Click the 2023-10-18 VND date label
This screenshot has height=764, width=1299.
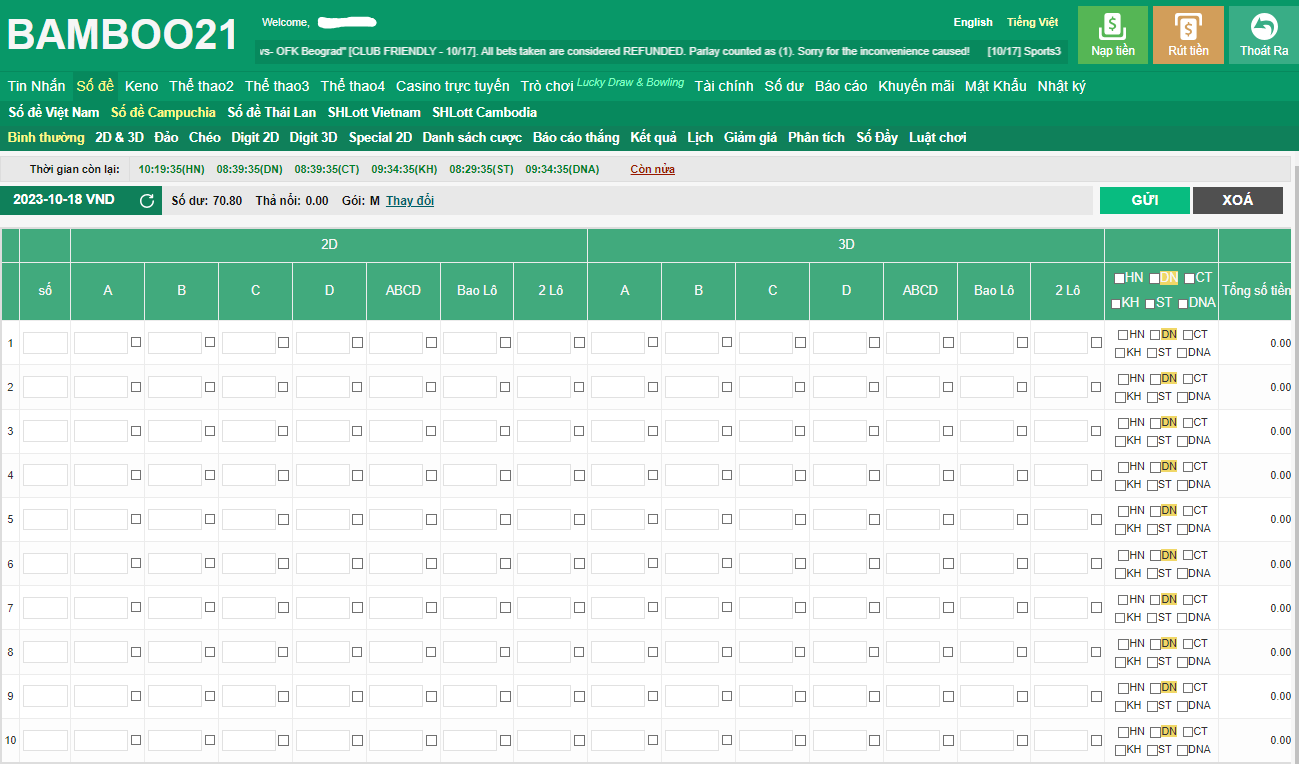click(x=64, y=200)
